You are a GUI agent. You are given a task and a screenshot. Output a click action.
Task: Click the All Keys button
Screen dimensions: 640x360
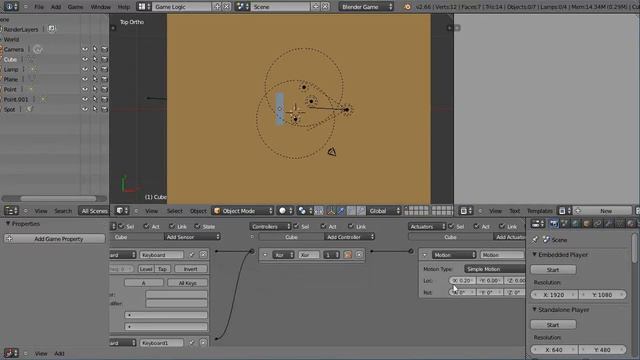(188, 282)
